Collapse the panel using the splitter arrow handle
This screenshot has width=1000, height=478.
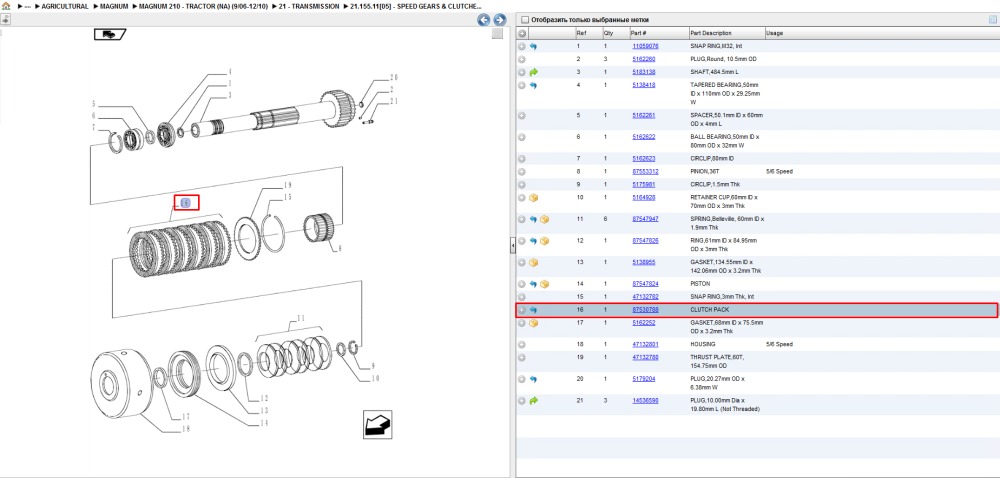pos(512,246)
